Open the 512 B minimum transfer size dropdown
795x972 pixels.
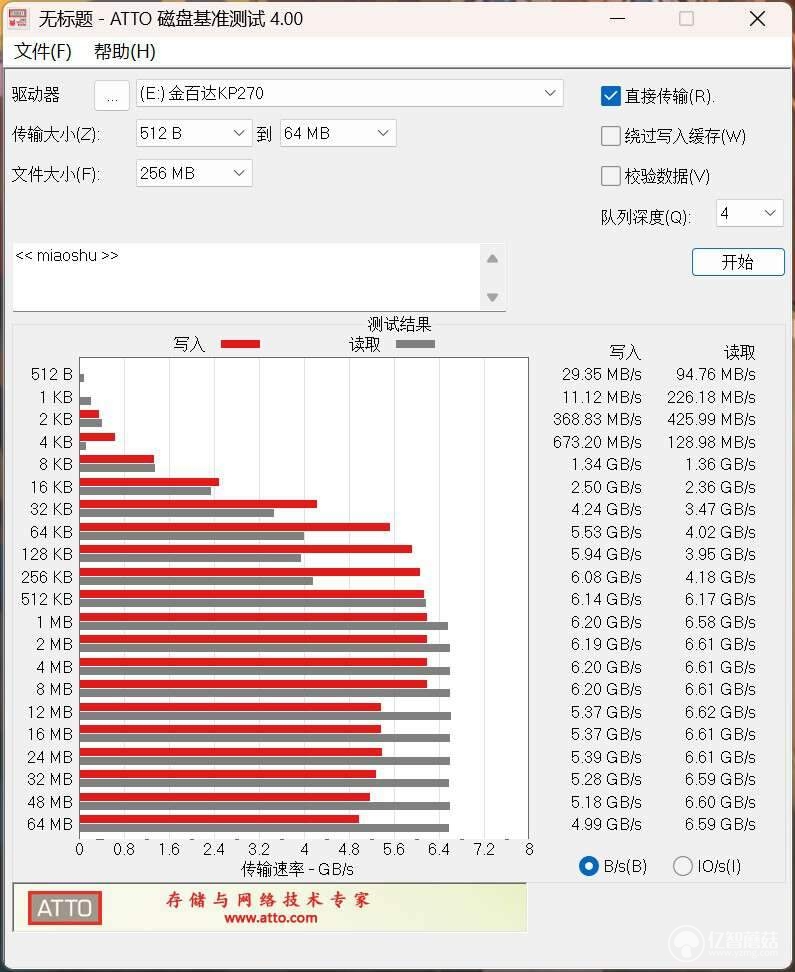coord(193,133)
